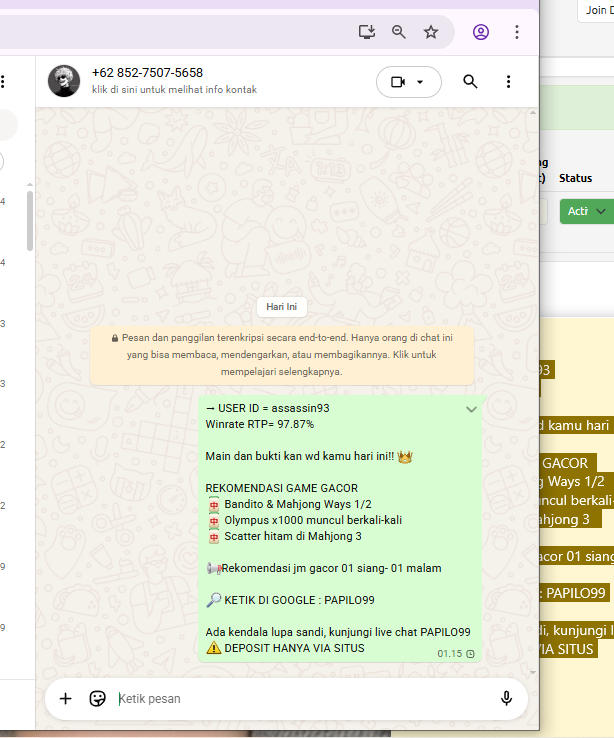The image size is (614, 738).
Task: Expand the call options dropdown arrow
Action: (x=420, y=82)
